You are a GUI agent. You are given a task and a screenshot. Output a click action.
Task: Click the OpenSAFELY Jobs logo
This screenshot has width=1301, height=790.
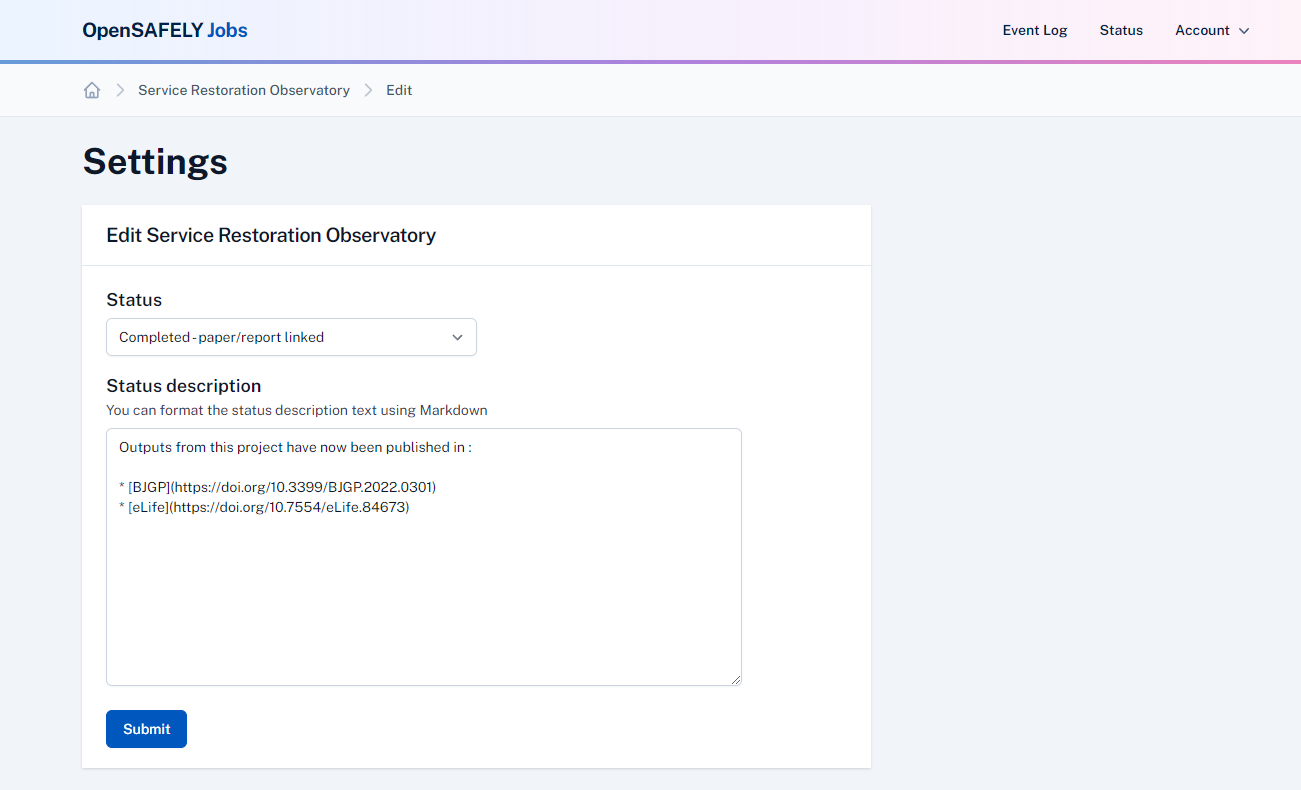(x=165, y=30)
